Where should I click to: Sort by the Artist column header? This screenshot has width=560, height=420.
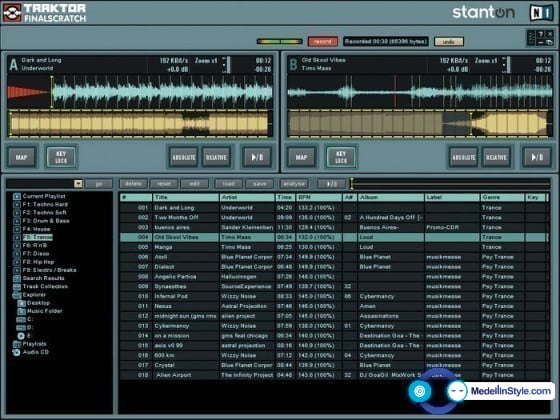click(x=247, y=198)
